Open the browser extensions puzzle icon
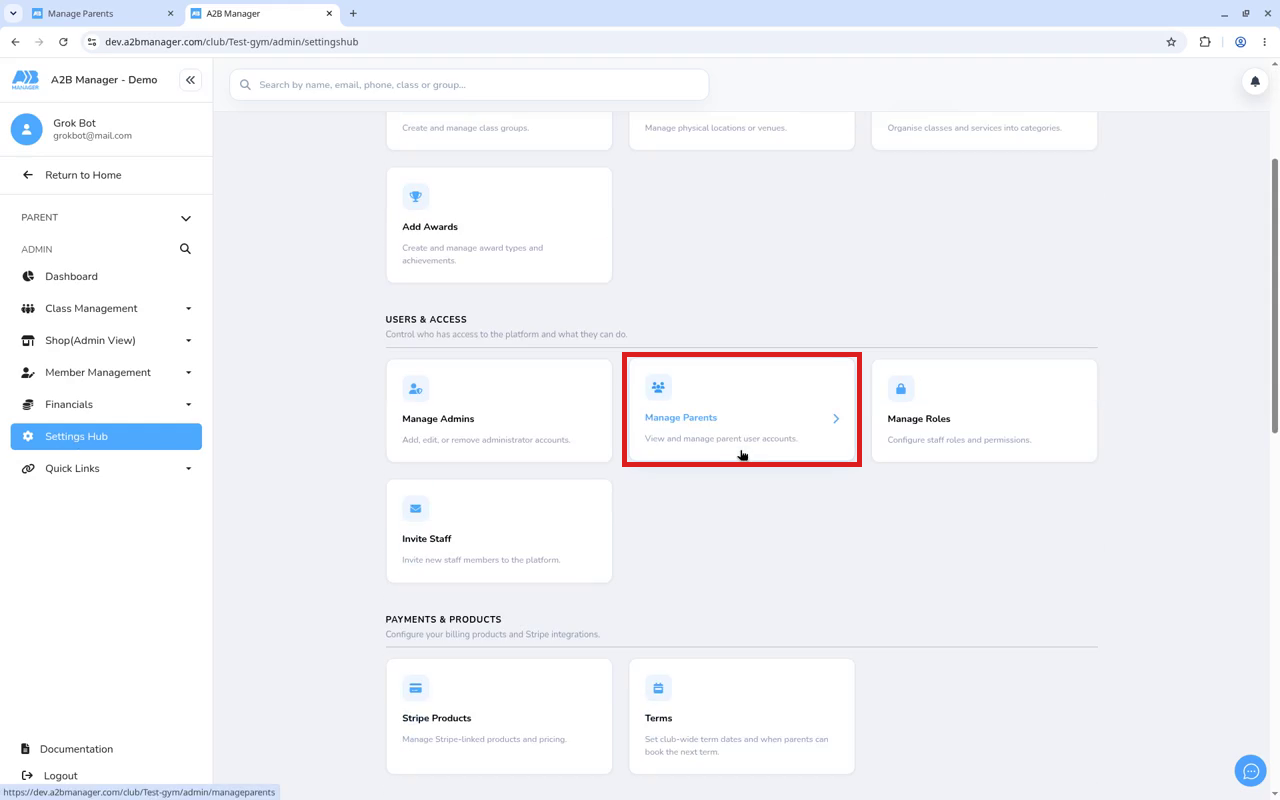The height and width of the screenshot is (800, 1280). [1205, 42]
